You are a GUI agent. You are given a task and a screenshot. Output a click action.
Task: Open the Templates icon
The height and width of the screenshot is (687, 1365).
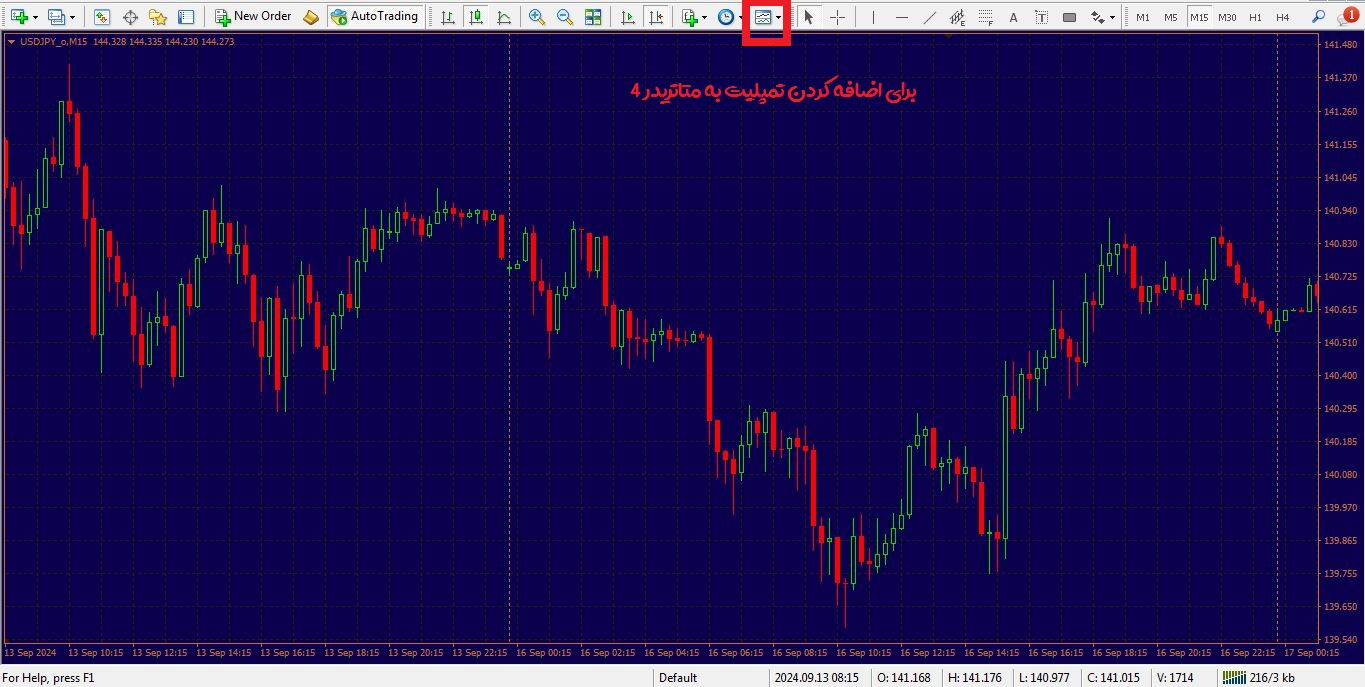(x=763, y=17)
